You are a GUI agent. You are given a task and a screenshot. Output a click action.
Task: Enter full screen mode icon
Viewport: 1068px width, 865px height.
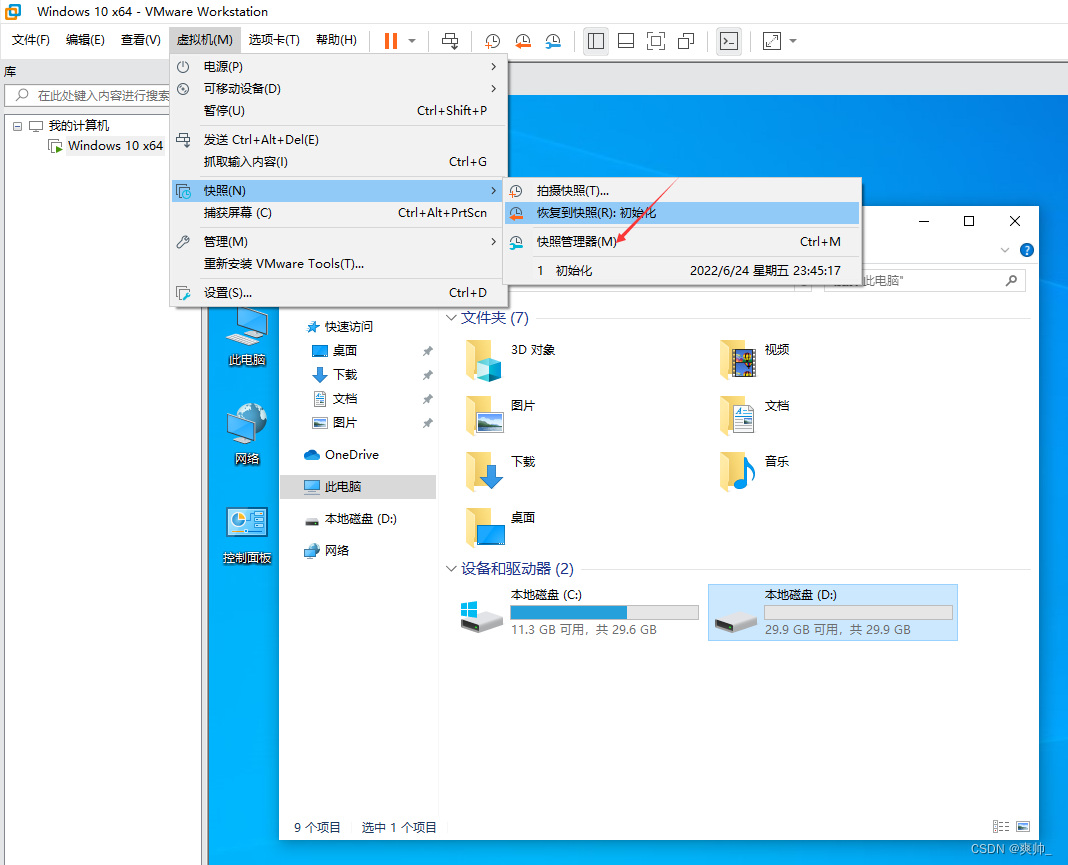click(656, 41)
